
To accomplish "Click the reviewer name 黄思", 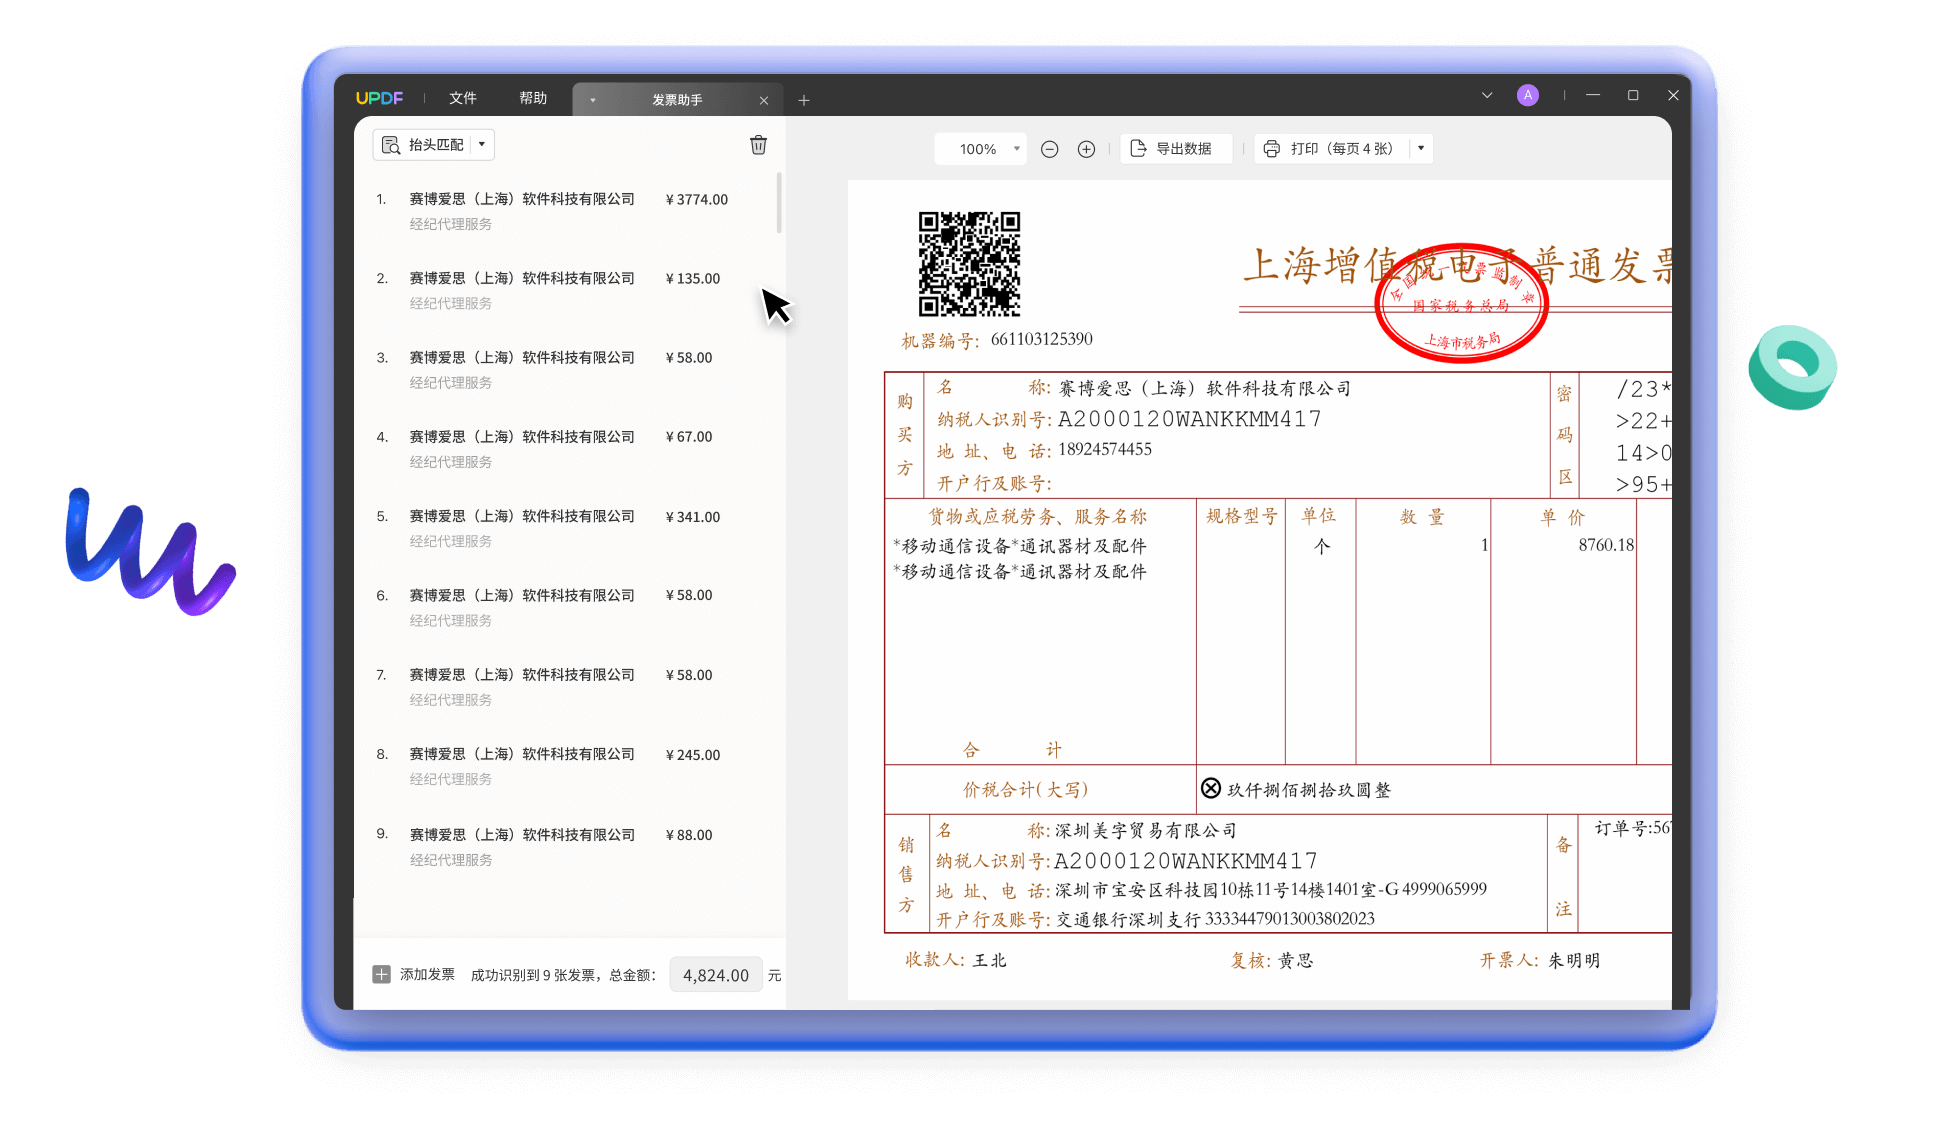I will [x=1295, y=960].
